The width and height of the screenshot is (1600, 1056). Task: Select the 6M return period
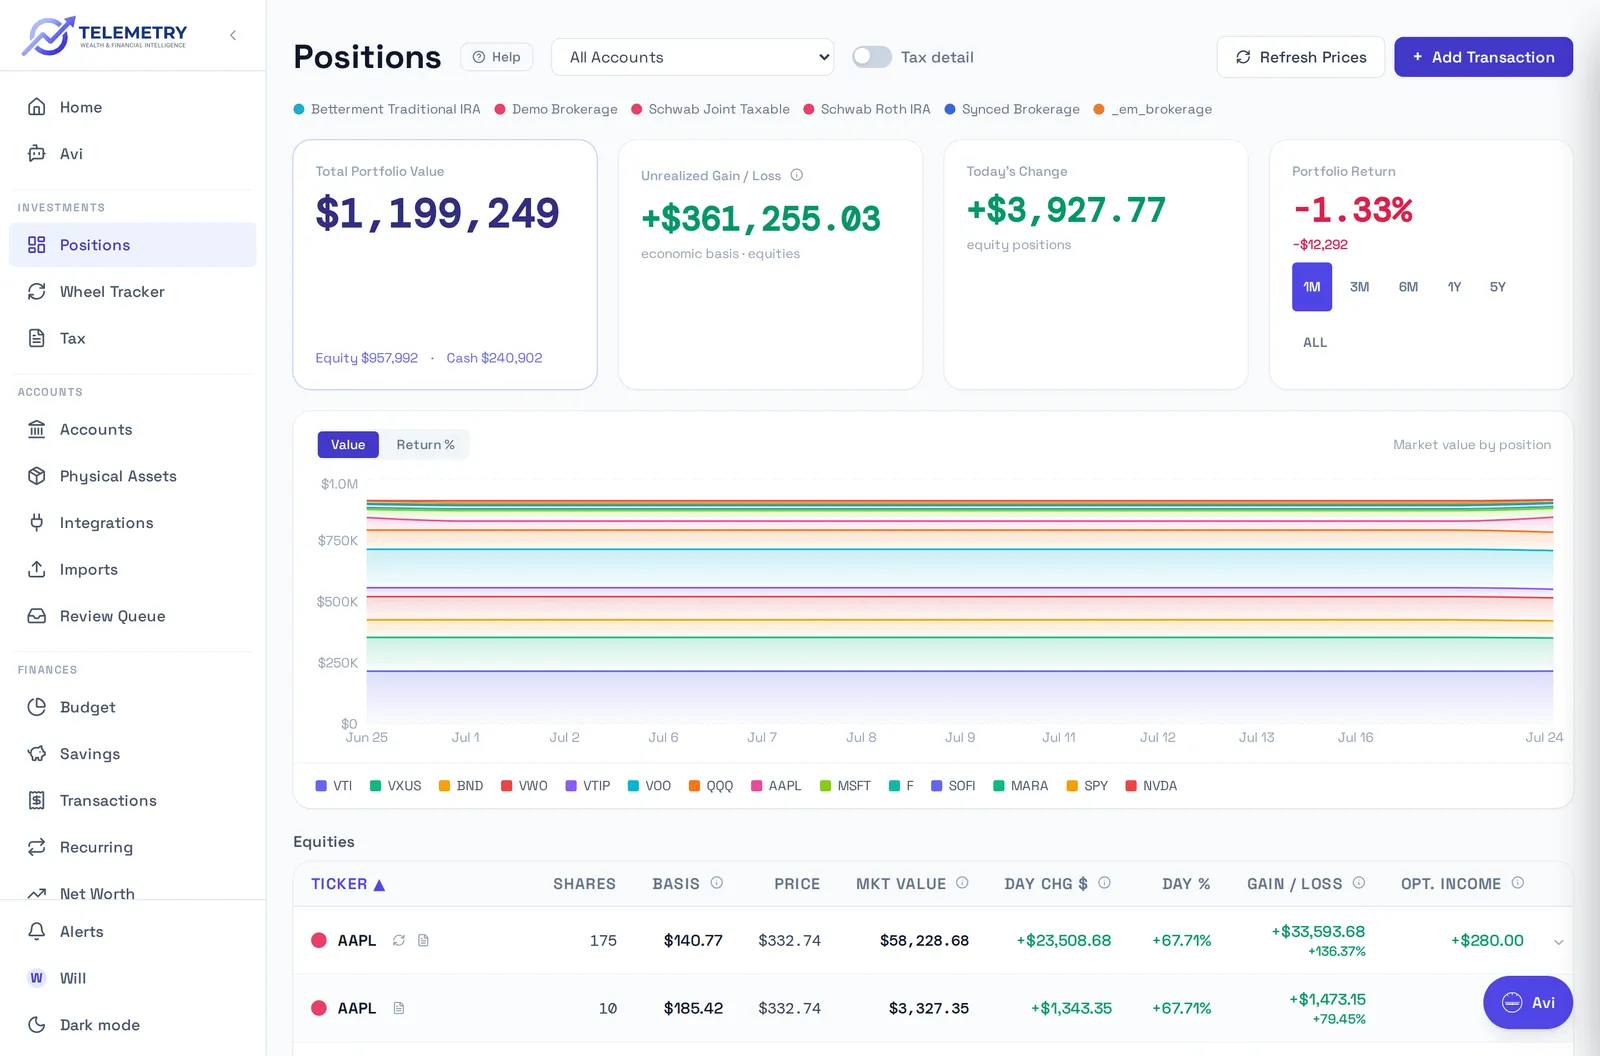click(1408, 287)
